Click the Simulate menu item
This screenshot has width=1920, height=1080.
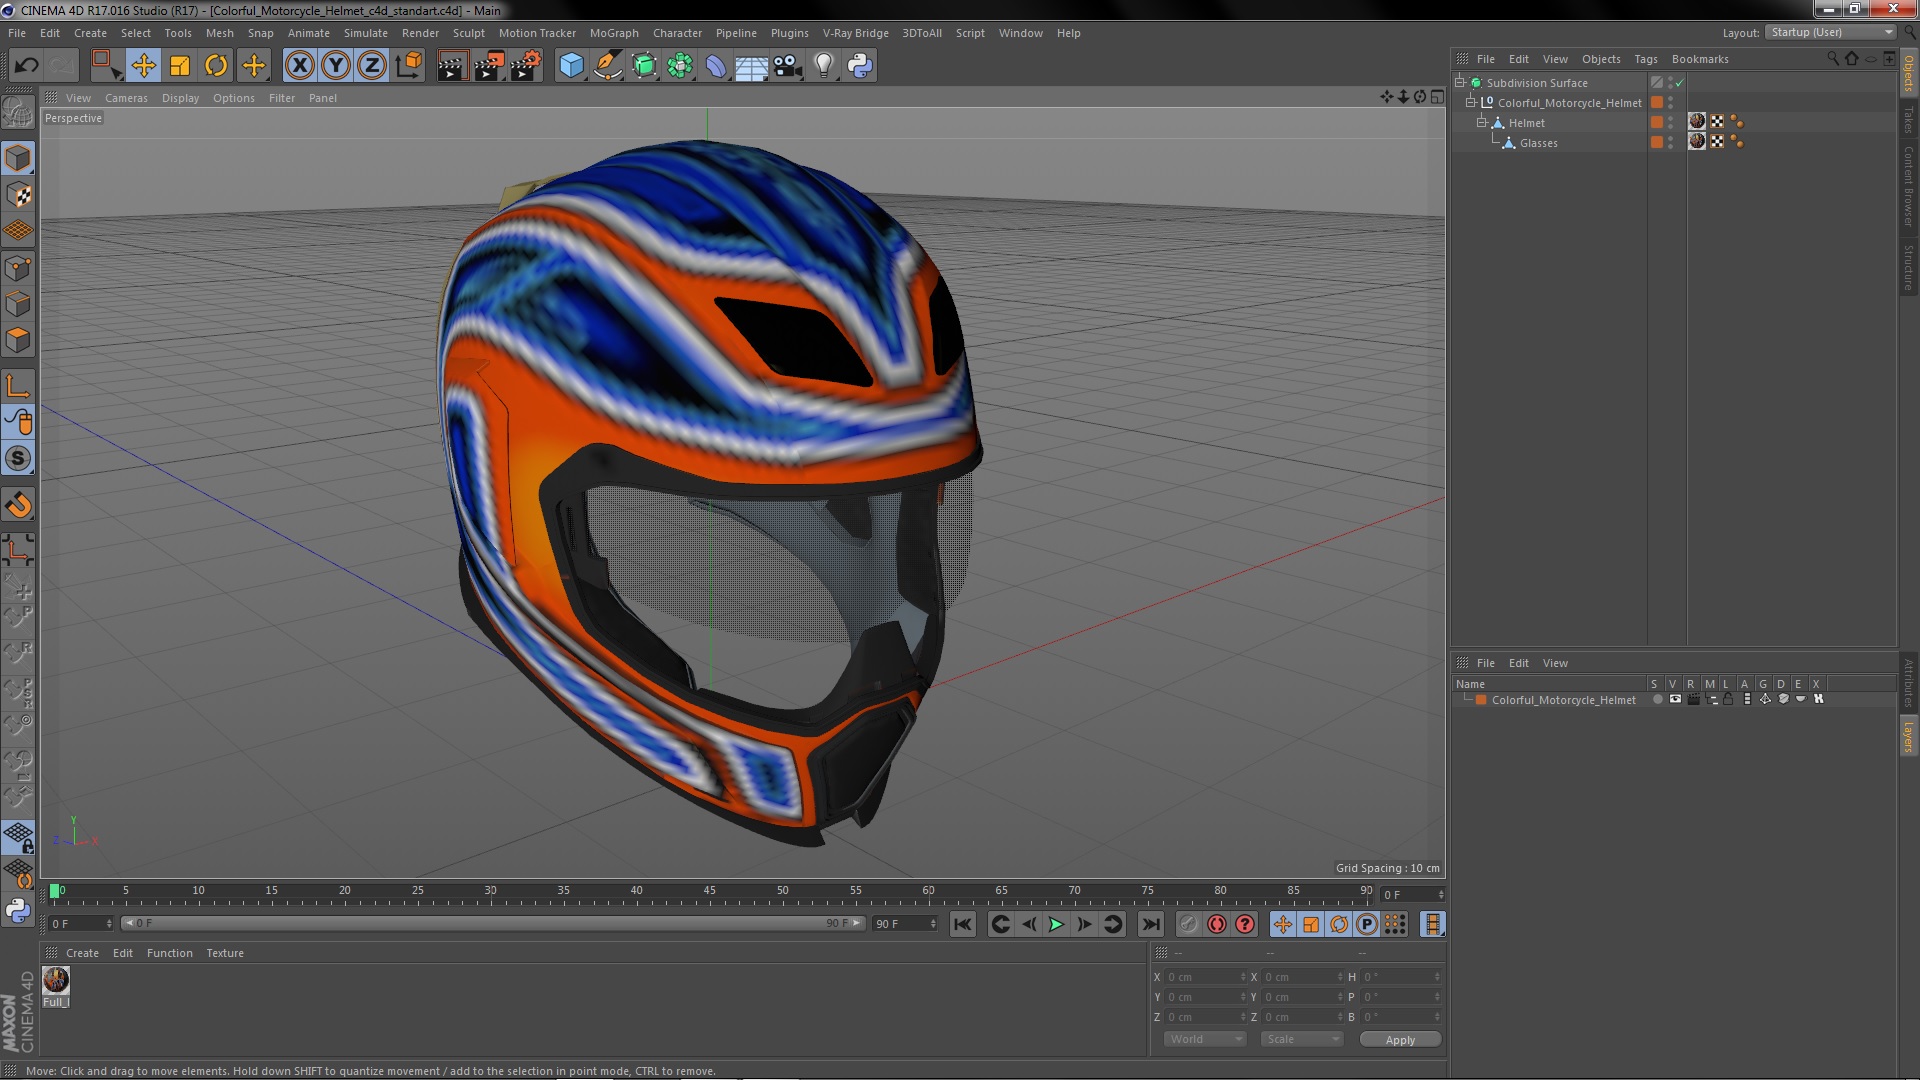pos(364,33)
